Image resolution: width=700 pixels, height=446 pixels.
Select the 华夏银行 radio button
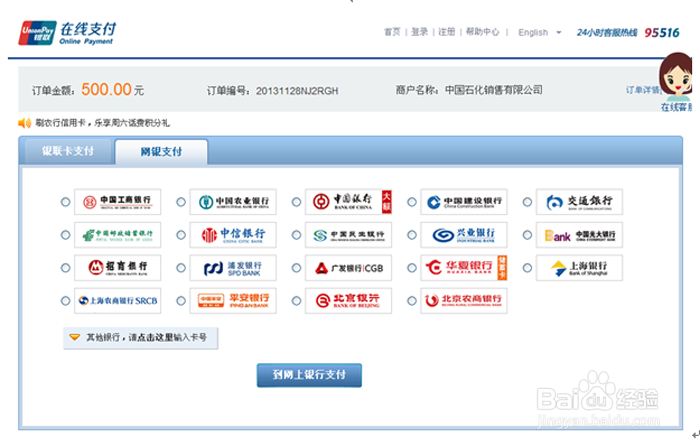[x=412, y=268]
